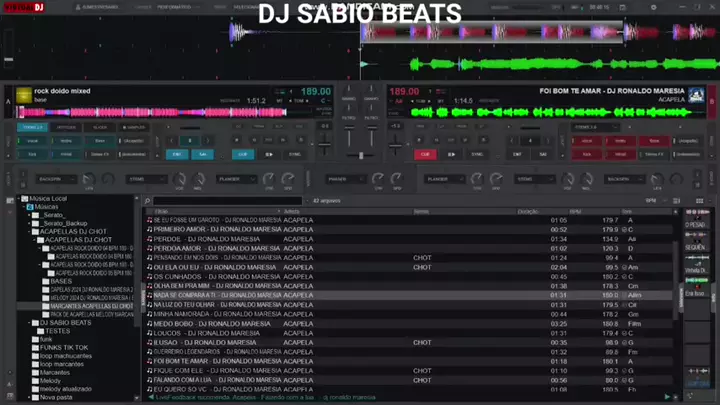
Task: Click the yellow cover art of left deck
Action: [x=24, y=96]
